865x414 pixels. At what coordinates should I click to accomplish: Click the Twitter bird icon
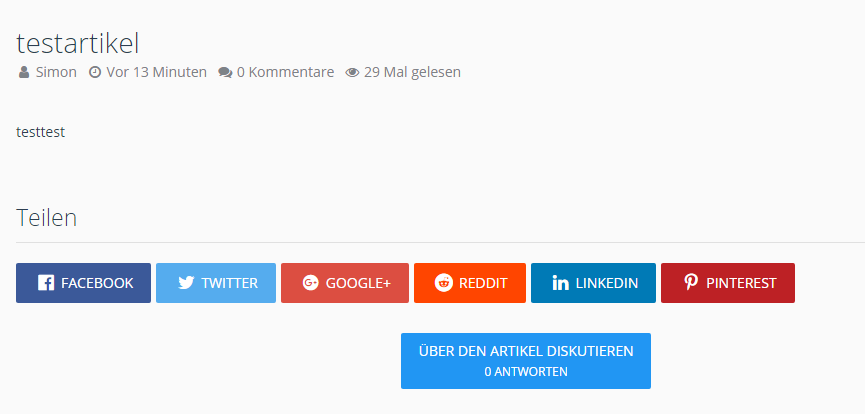click(186, 283)
